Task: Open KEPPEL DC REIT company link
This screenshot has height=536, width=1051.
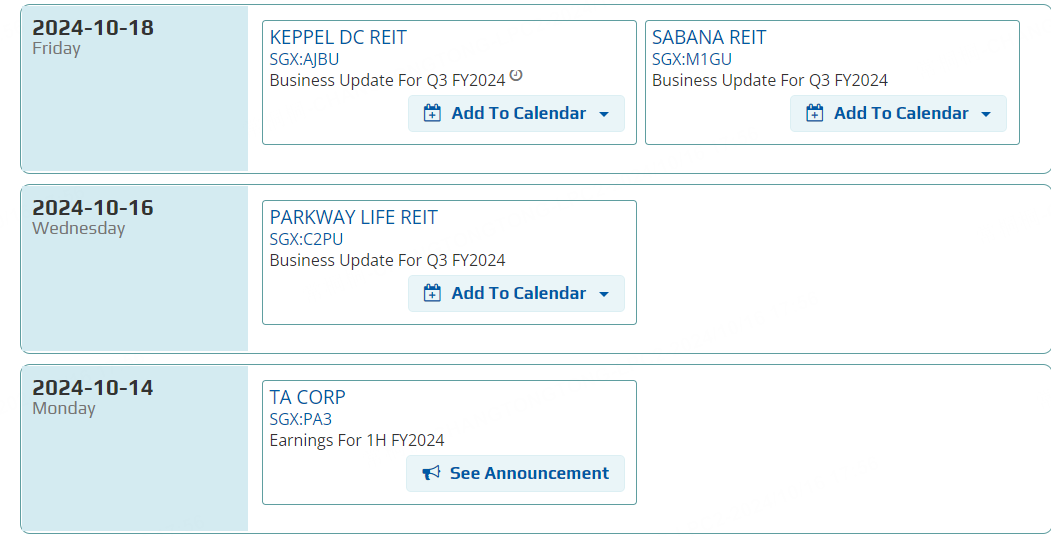Action: pyautogui.click(x=338, y=37)
